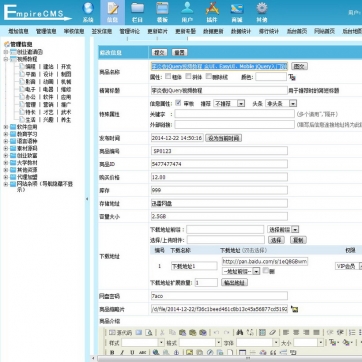Click the insert image icon in editor toolbar
The height and width of the screenshot is (362, 362).
click(189, 352)
